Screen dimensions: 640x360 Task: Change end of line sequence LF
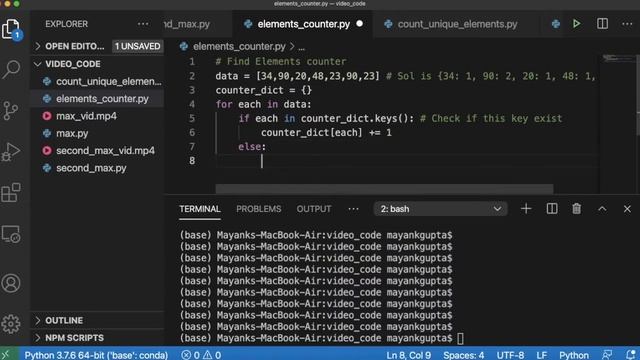point(541,355)
